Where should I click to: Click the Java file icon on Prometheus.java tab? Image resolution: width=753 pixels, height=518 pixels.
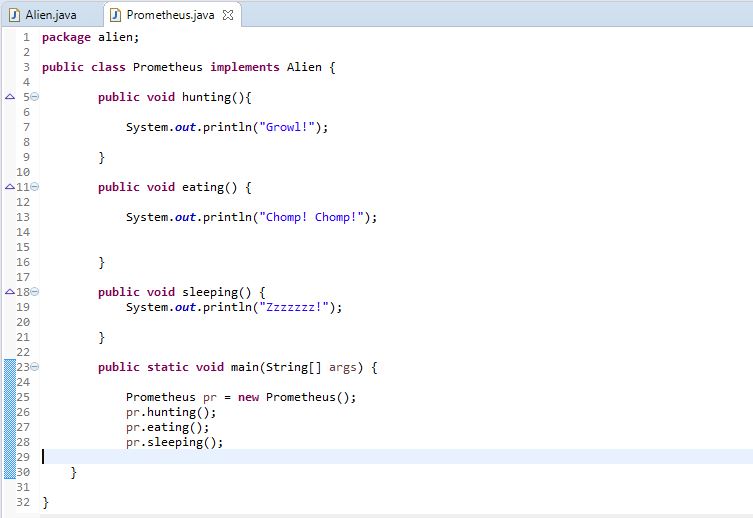(115, 15)
